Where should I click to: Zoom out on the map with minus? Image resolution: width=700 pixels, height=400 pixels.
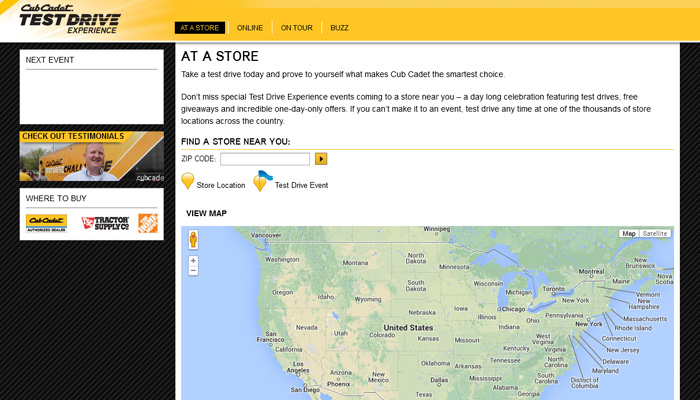coord(193,271)
